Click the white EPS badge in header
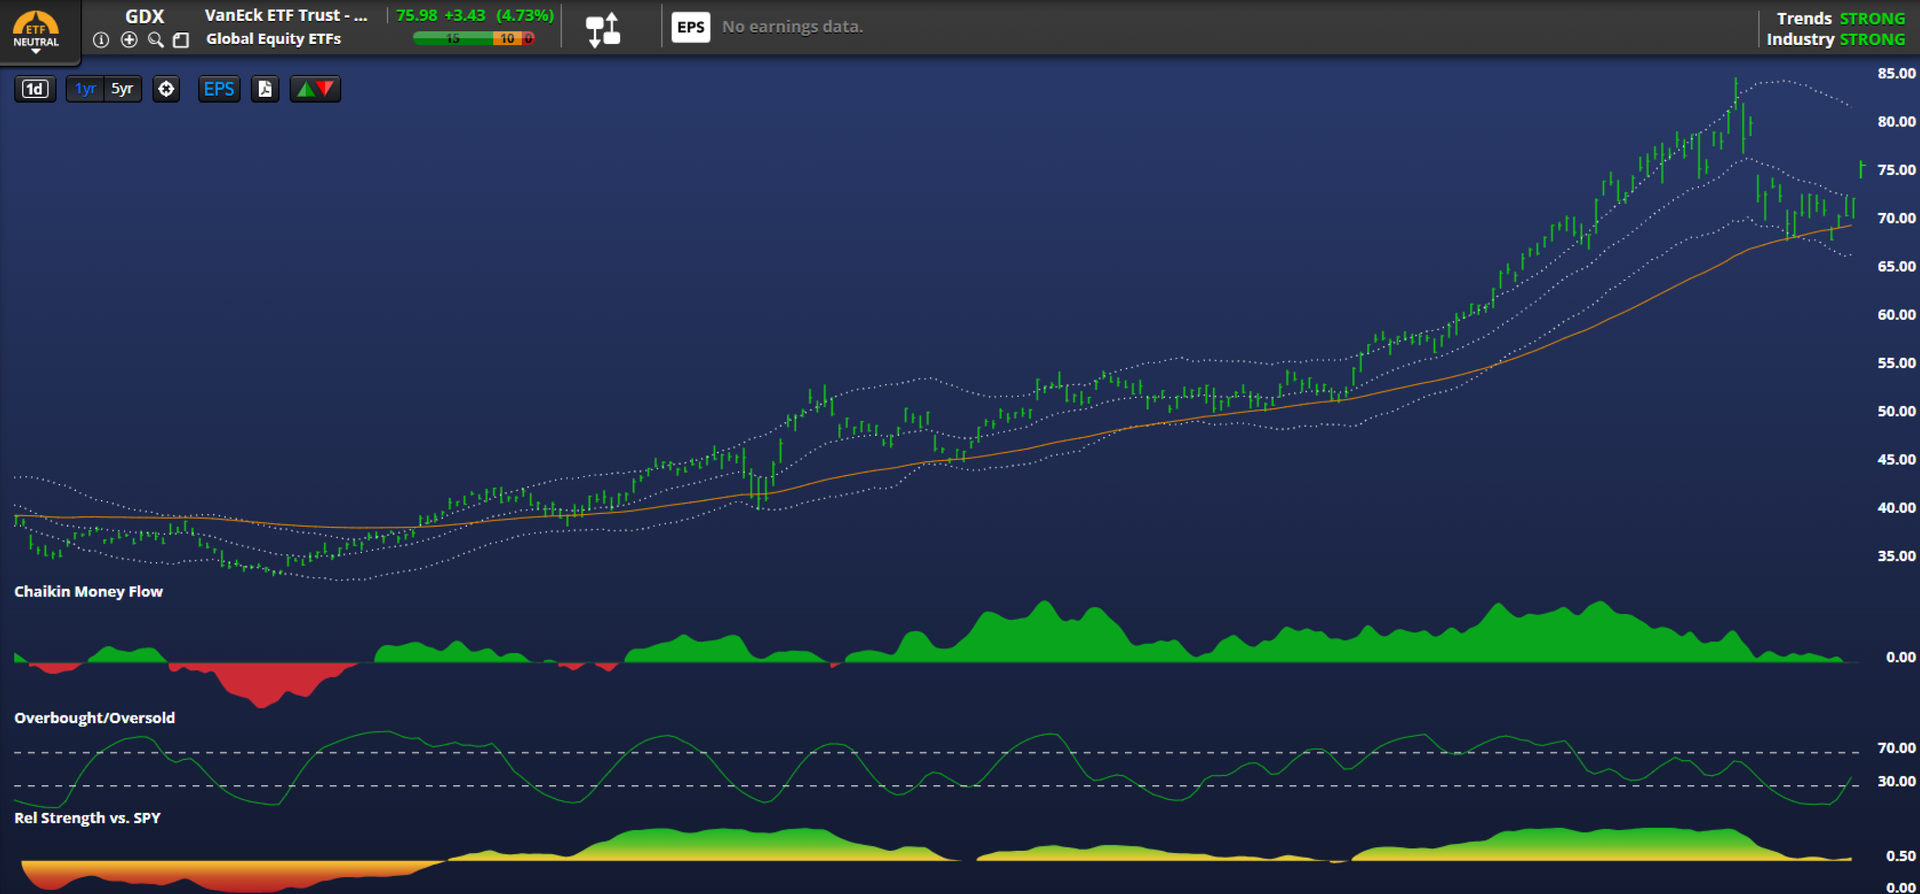The height and width of the screenshot is (894, 1920). coord(690,27)
